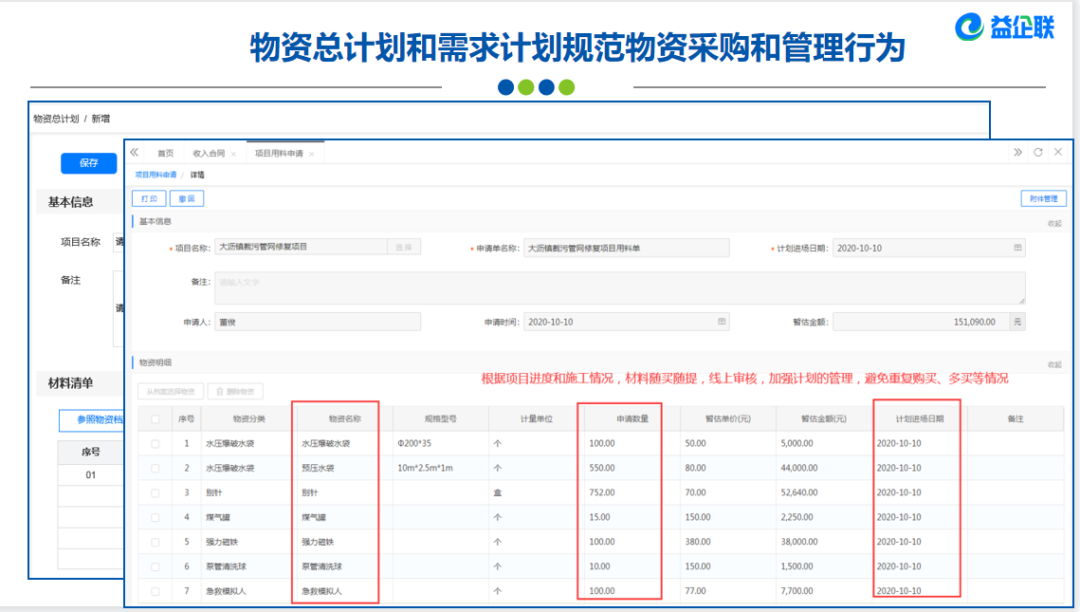Viewport: 1080px width, 612px height.
Task: Click the 打印 button
Action: click(149, 198)
